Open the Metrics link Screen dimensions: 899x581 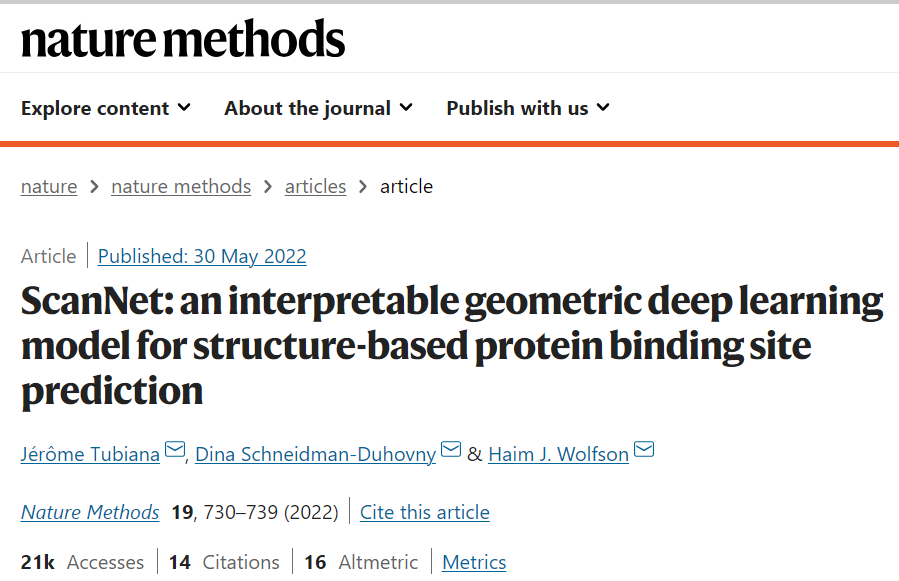(x=474, y=562)
